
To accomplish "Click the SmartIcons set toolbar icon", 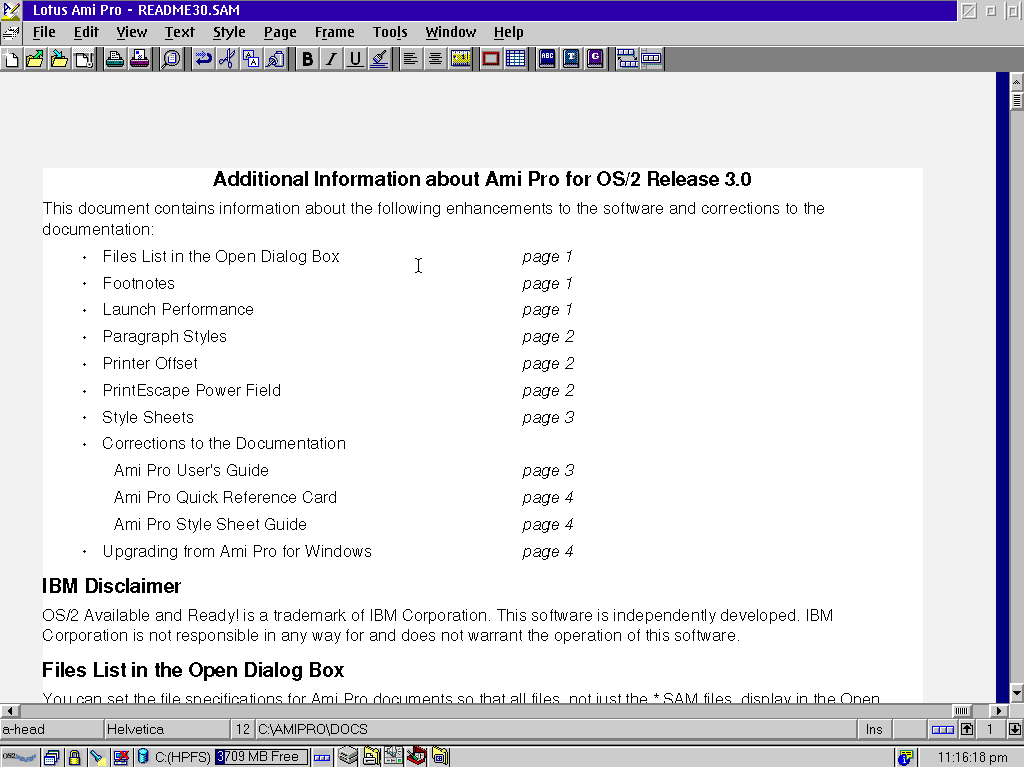I will (652, 59).
